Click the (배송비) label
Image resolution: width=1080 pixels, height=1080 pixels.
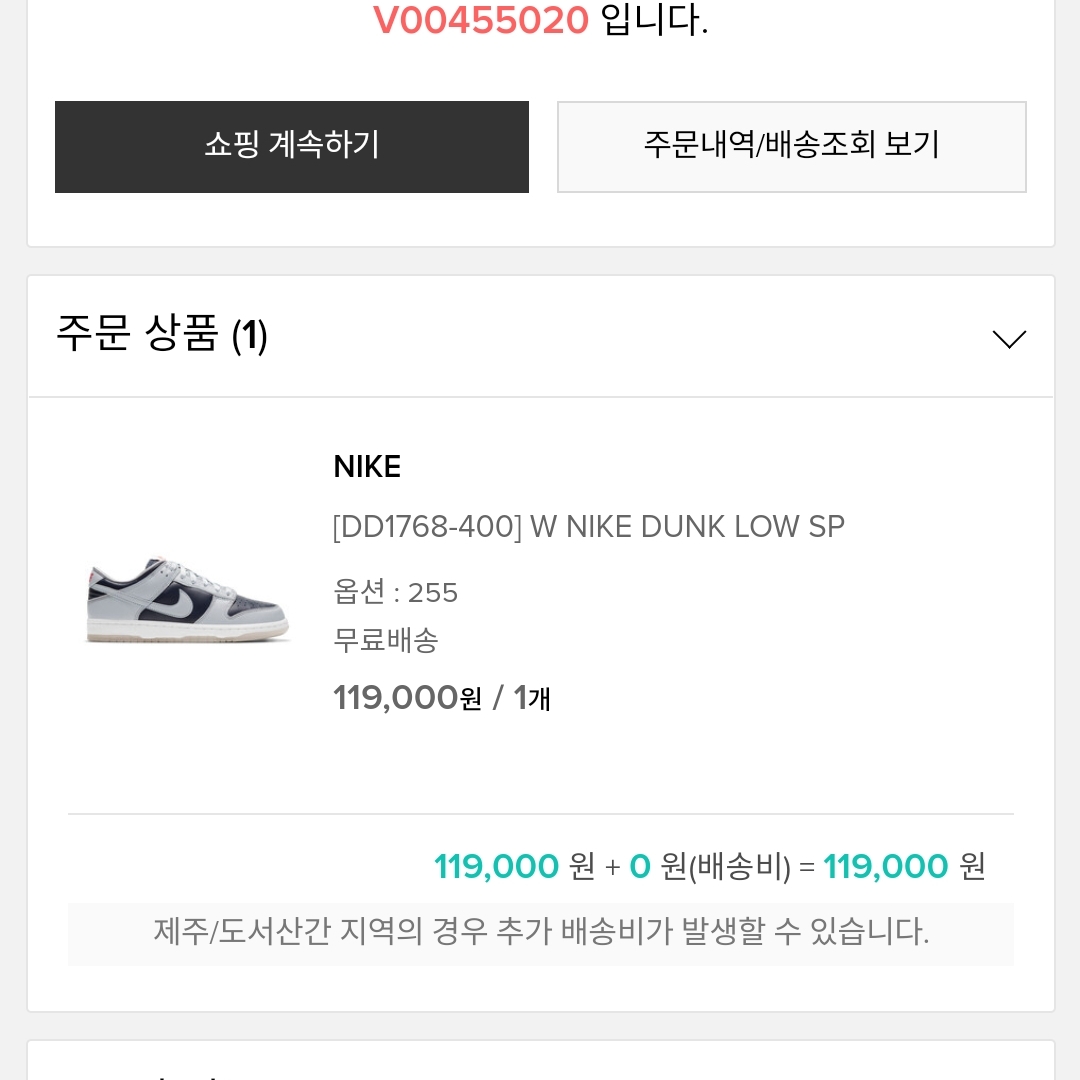click(739, 866)
